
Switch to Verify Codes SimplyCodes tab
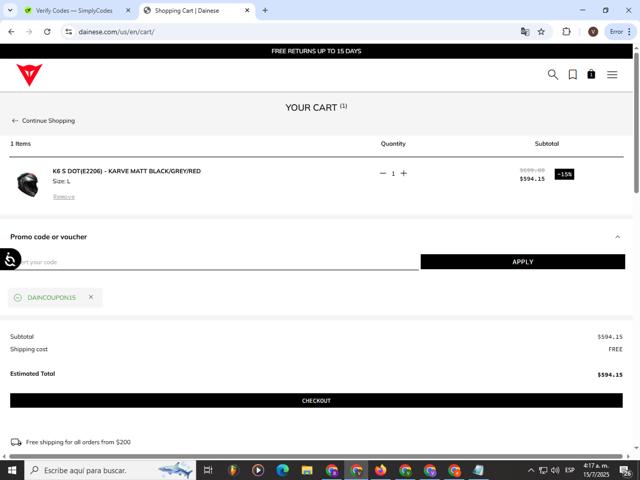point(74,11)
